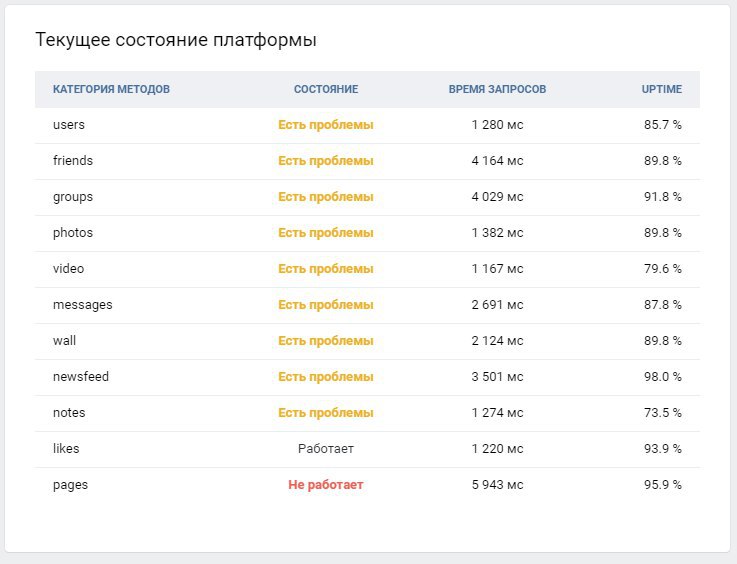Click 'Есть проблемы' status in messages row
Viewport: 737px width, 564px height.
point(326,305)
